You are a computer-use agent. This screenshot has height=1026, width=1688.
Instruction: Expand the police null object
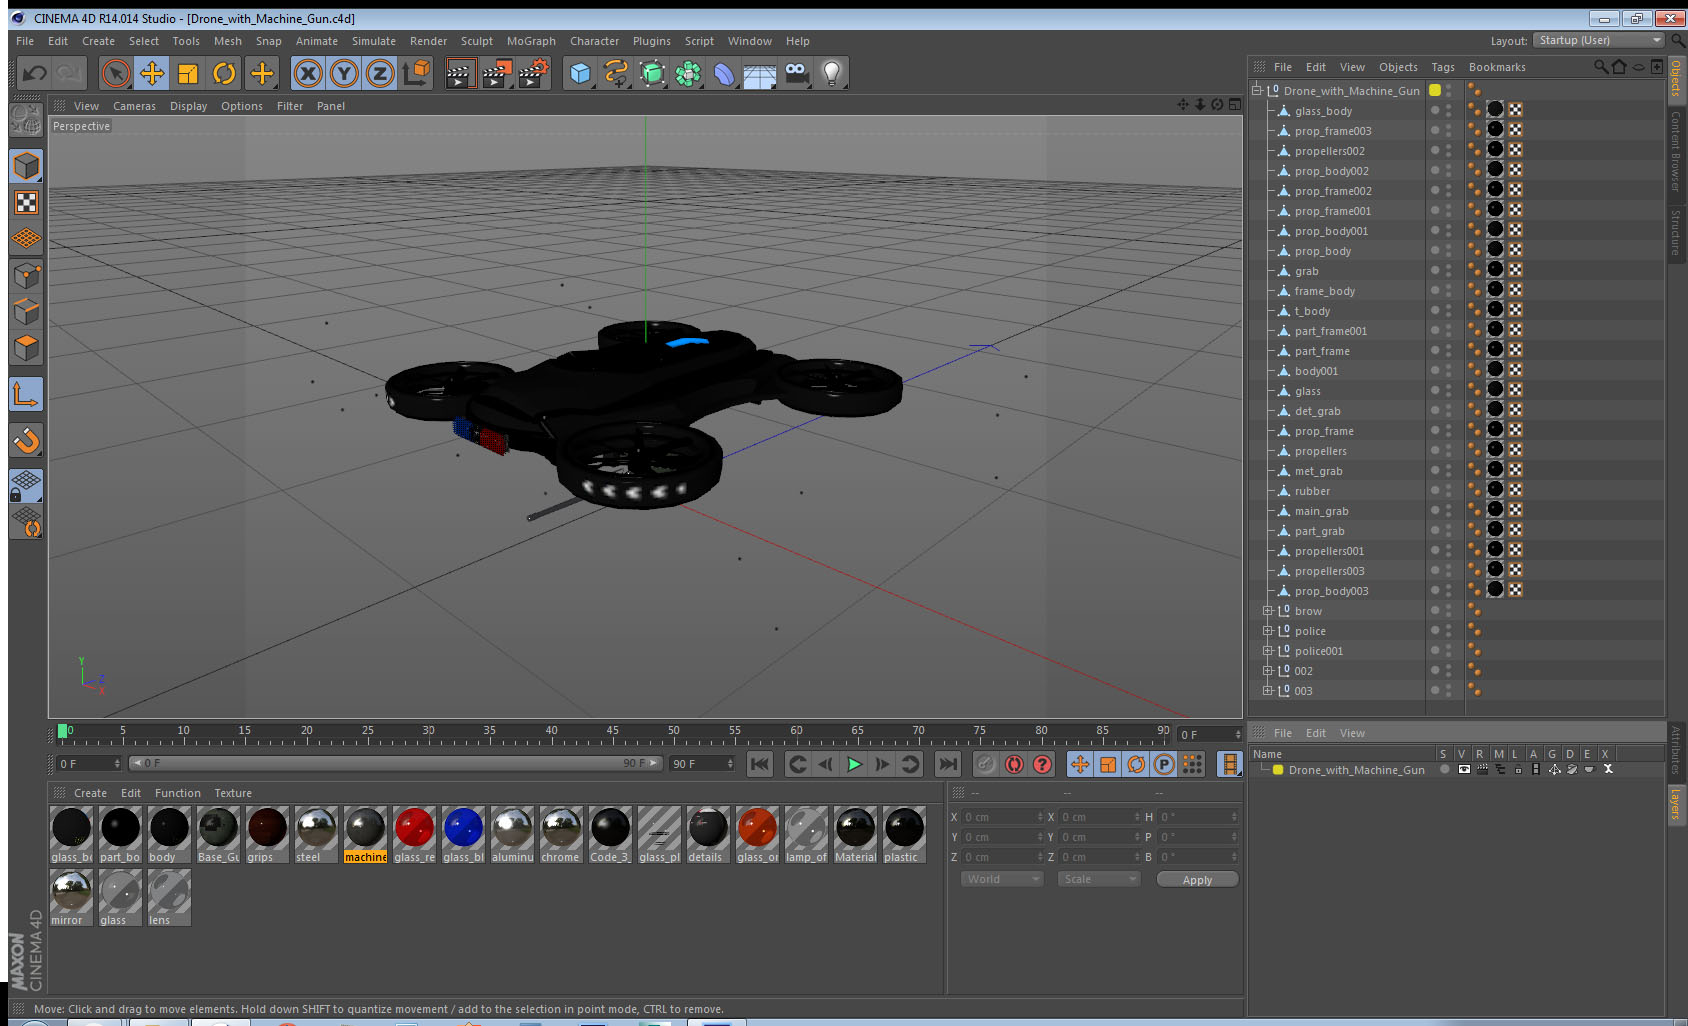click(1267, 631)
